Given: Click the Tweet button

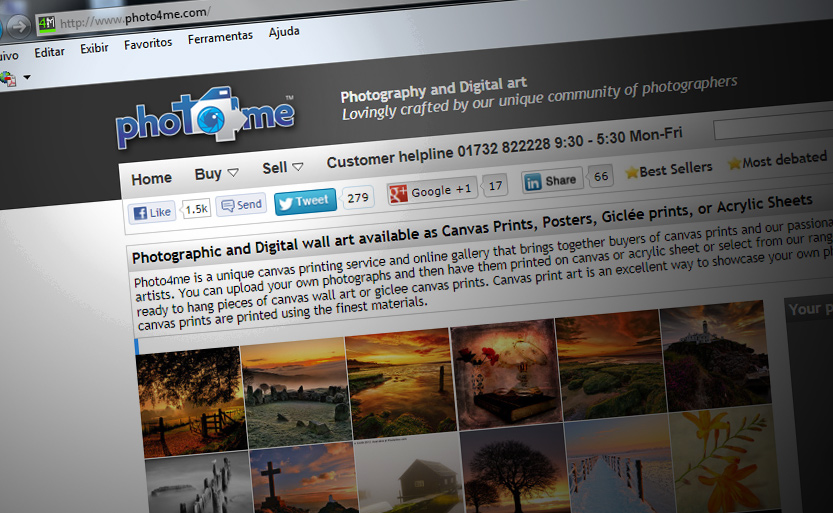Looking at the screenshot, I should tap(305, 202).
